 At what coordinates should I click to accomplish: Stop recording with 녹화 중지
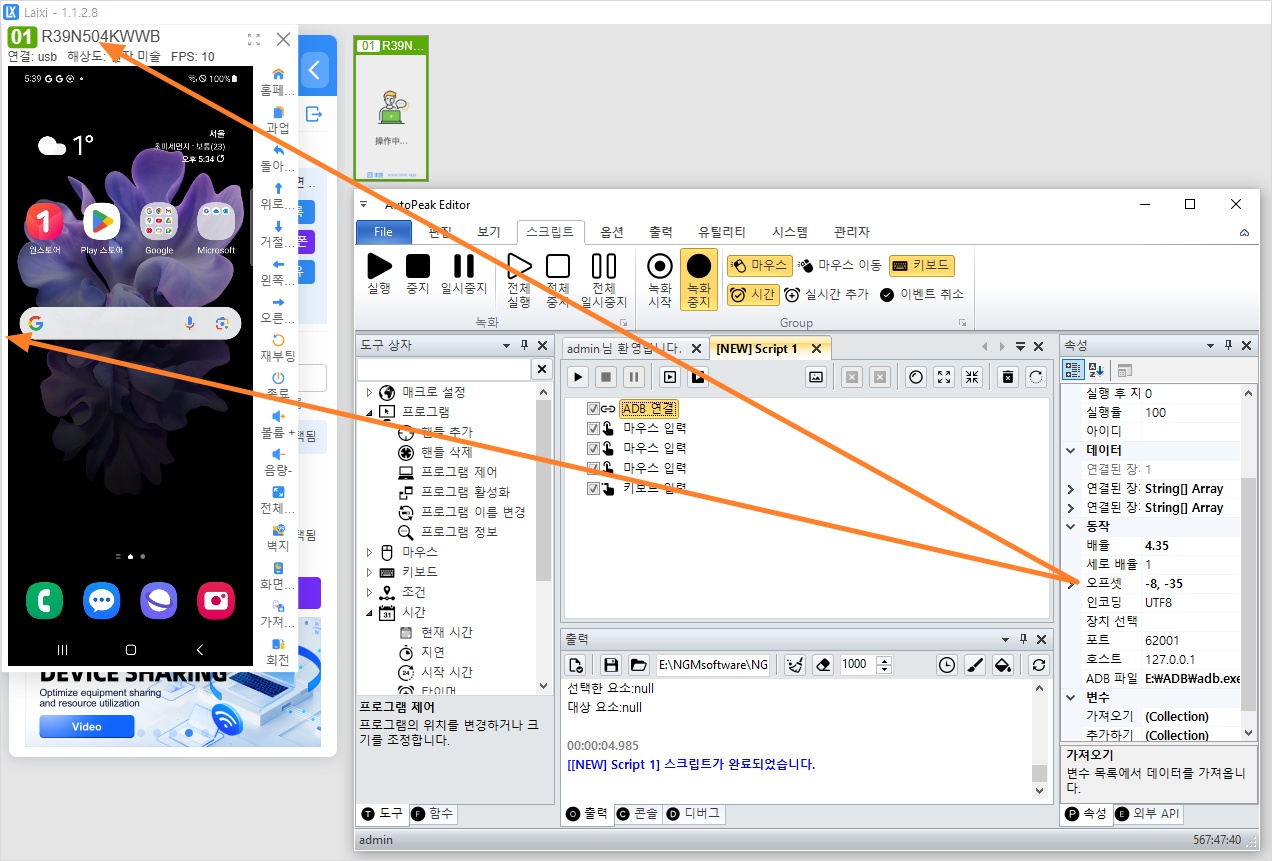coord(699,280)
